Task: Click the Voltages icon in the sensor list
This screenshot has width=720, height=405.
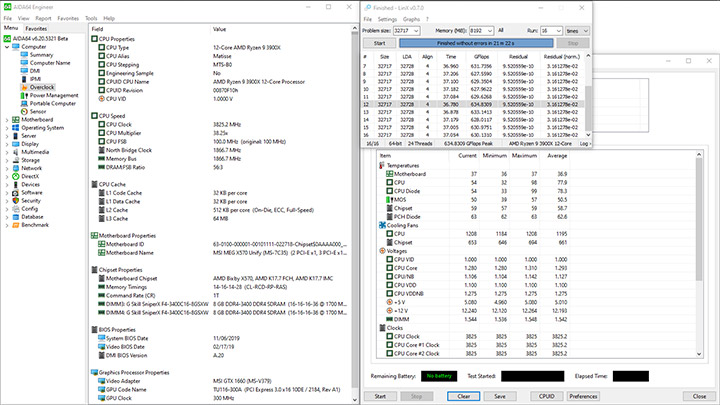Action: [x=382, y=251]
